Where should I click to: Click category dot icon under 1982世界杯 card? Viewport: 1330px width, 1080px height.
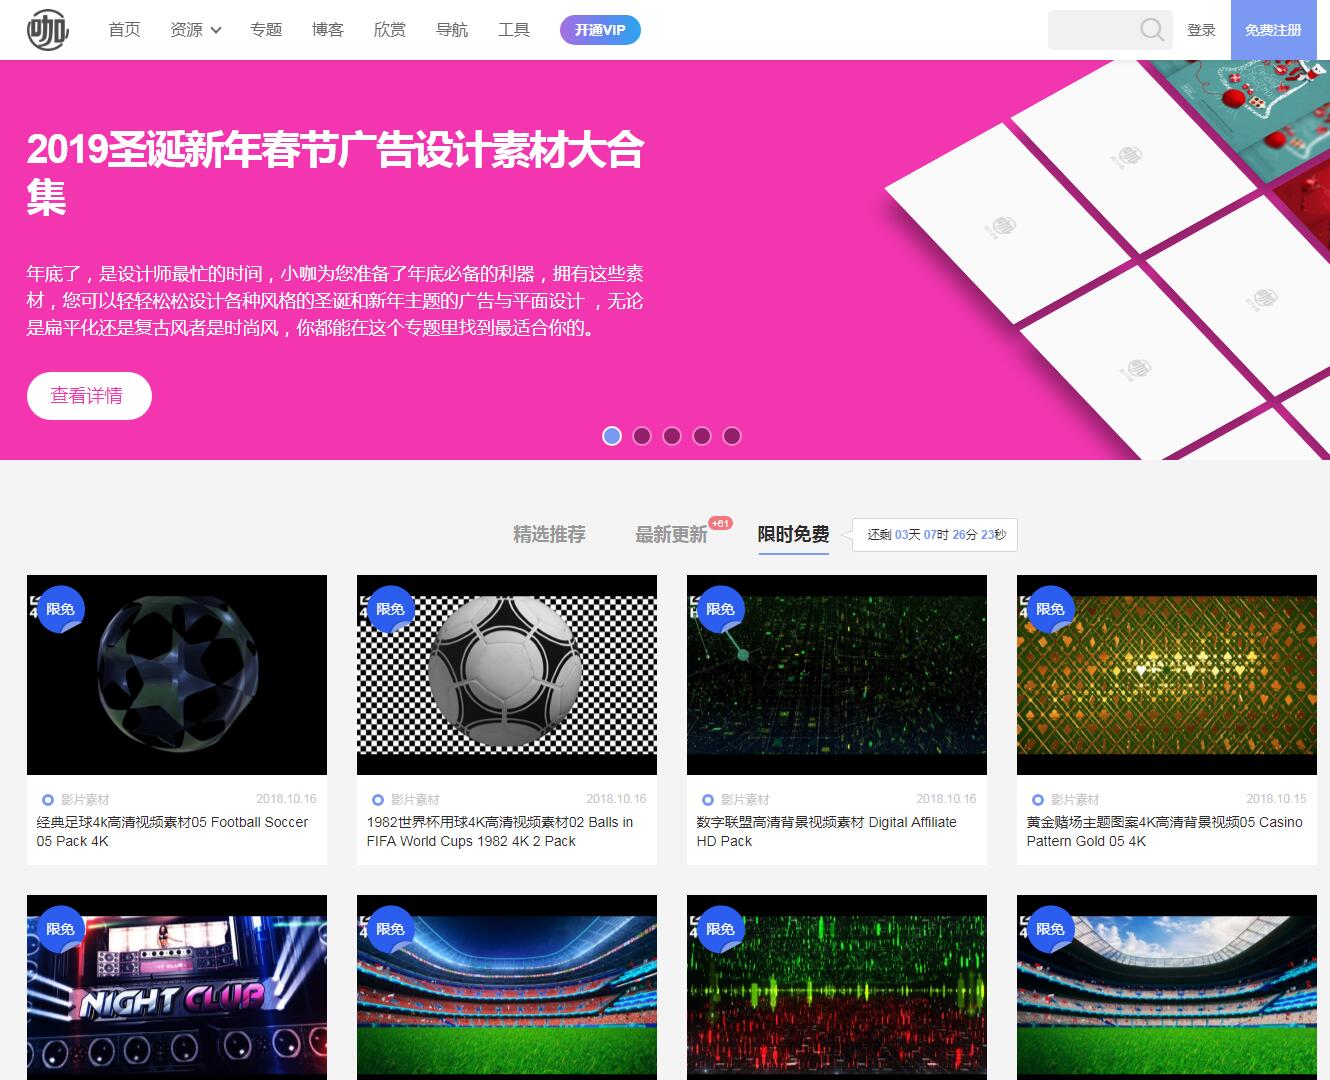377,800
